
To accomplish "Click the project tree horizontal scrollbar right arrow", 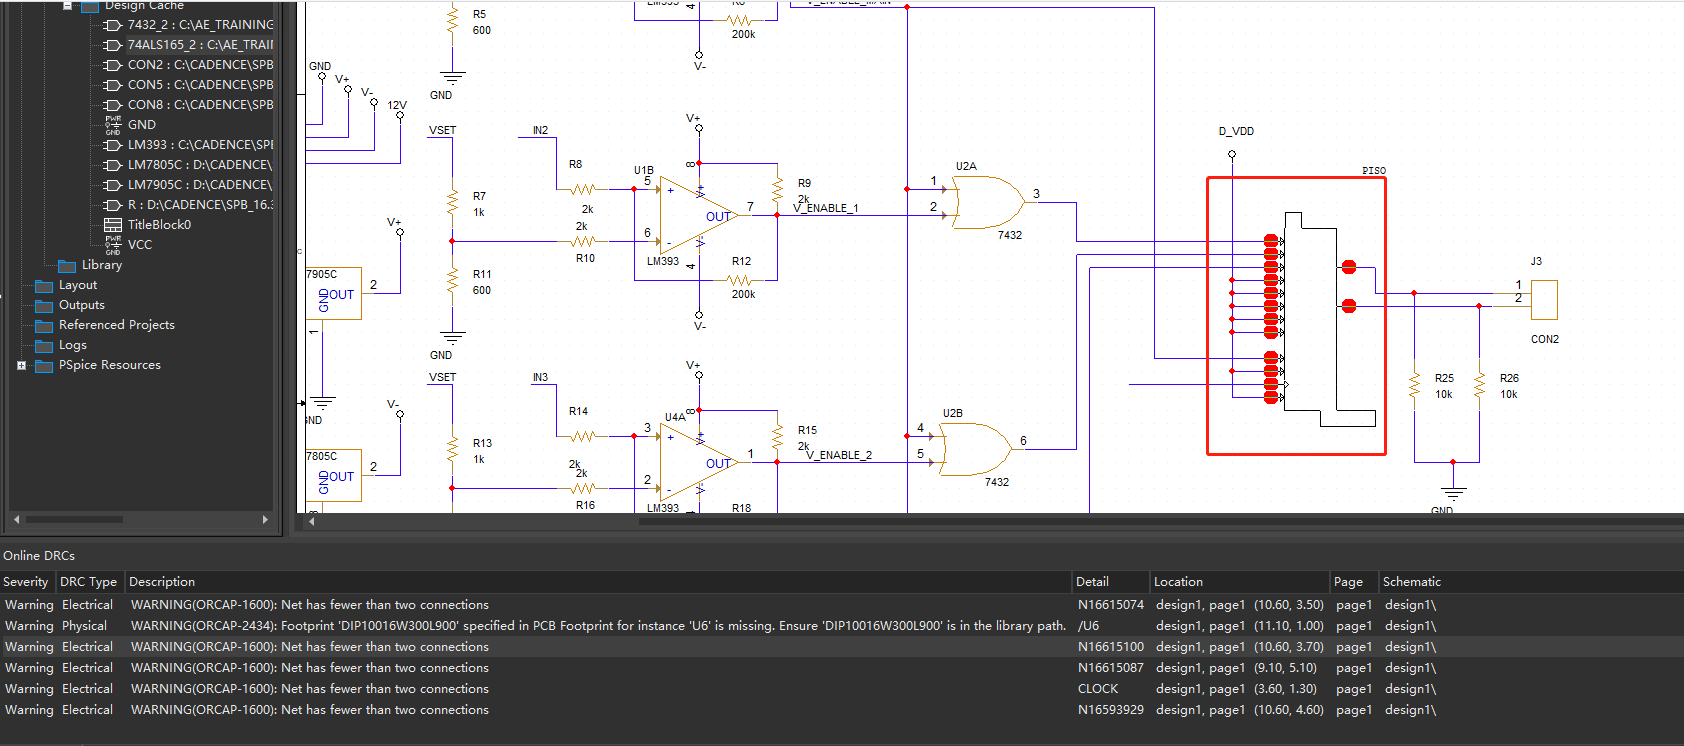I will [x=265, y=519].
